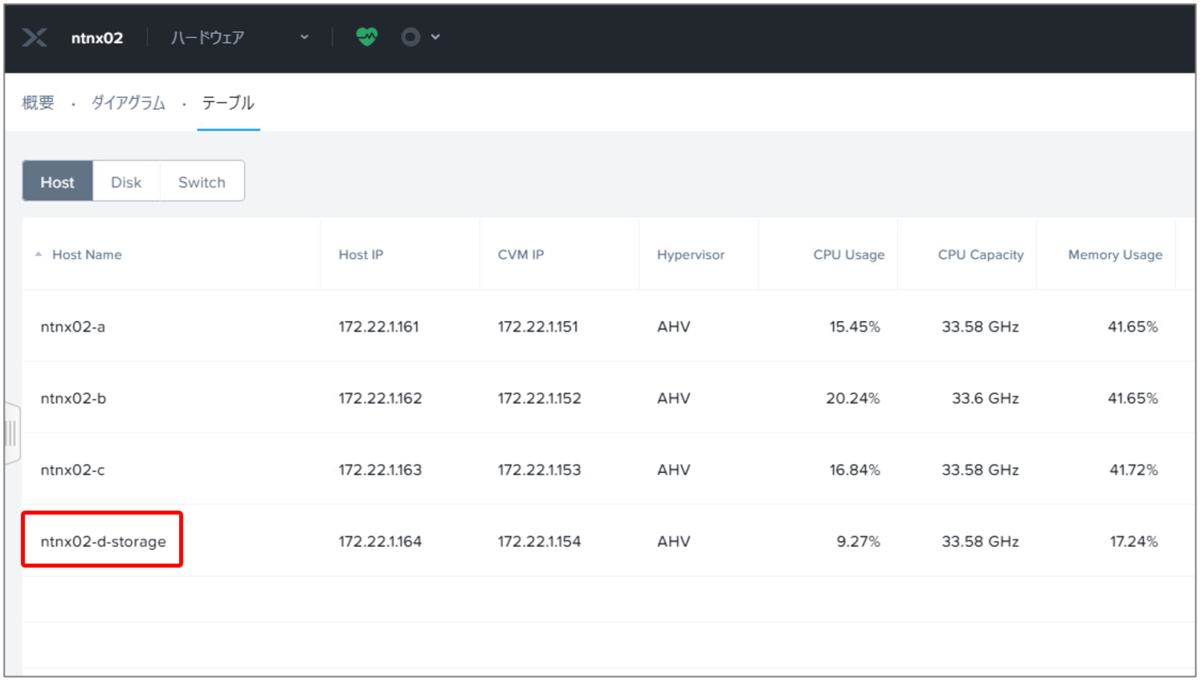Expand the dropdown arrow beside the circle icon

[435, 37]
